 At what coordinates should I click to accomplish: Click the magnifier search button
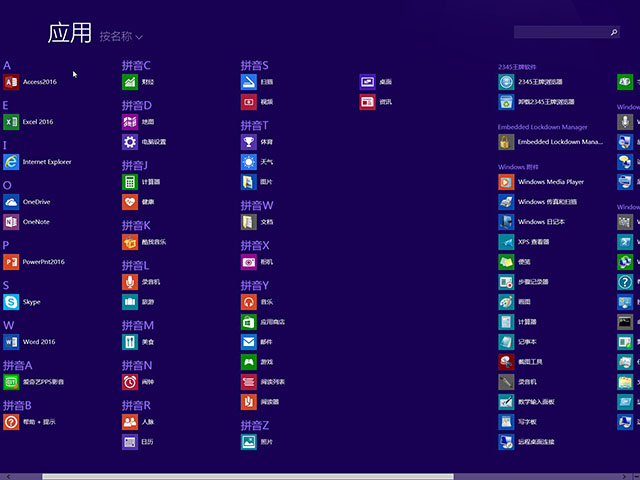click(614, 32)
